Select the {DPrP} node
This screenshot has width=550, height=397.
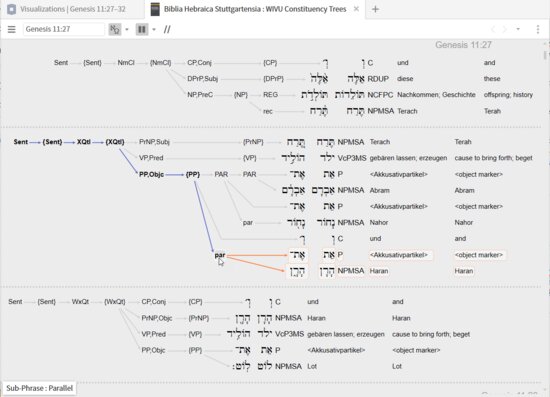pos(273,79)
